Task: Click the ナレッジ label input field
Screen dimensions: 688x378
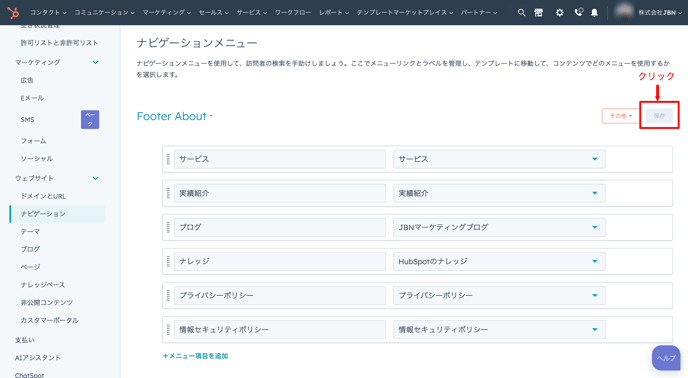Action: pyautogui.click(x=280, y=261)
